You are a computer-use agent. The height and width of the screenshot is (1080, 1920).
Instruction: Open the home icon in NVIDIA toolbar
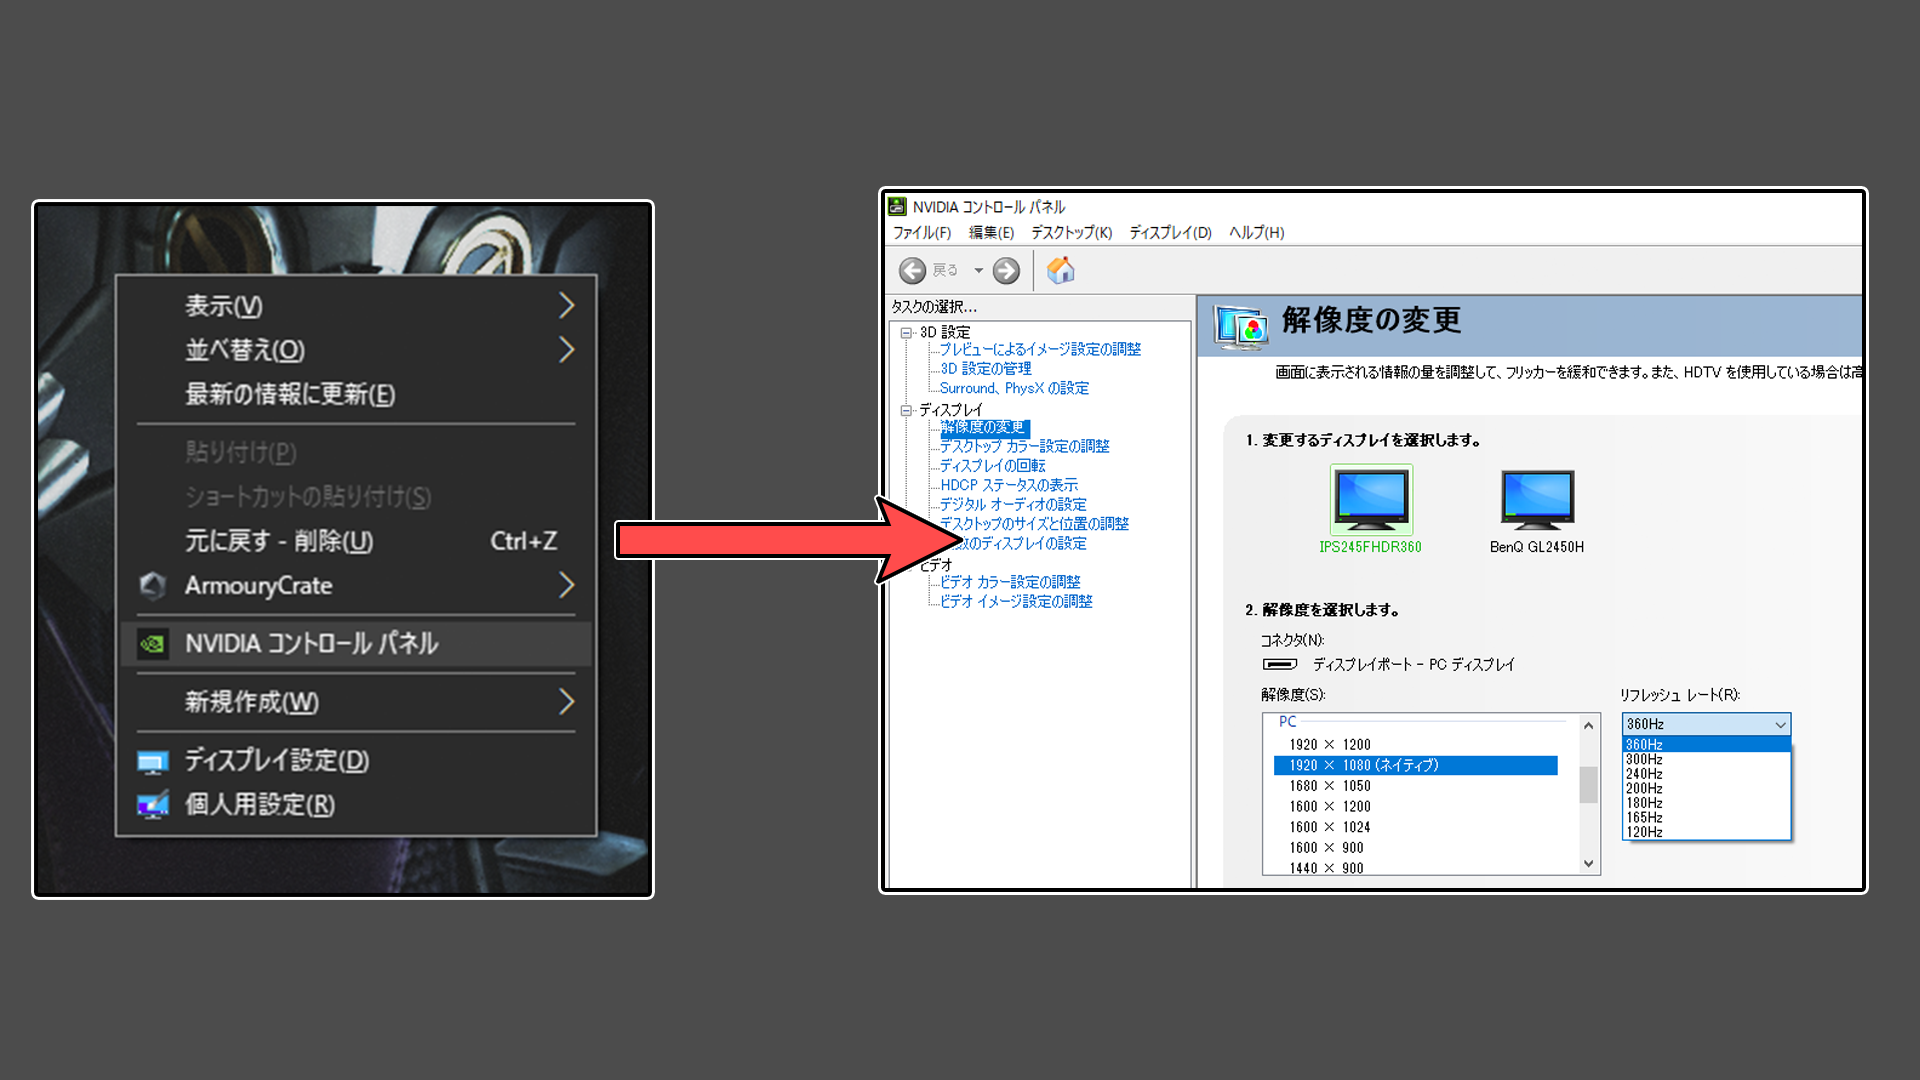pos(1060,270)
